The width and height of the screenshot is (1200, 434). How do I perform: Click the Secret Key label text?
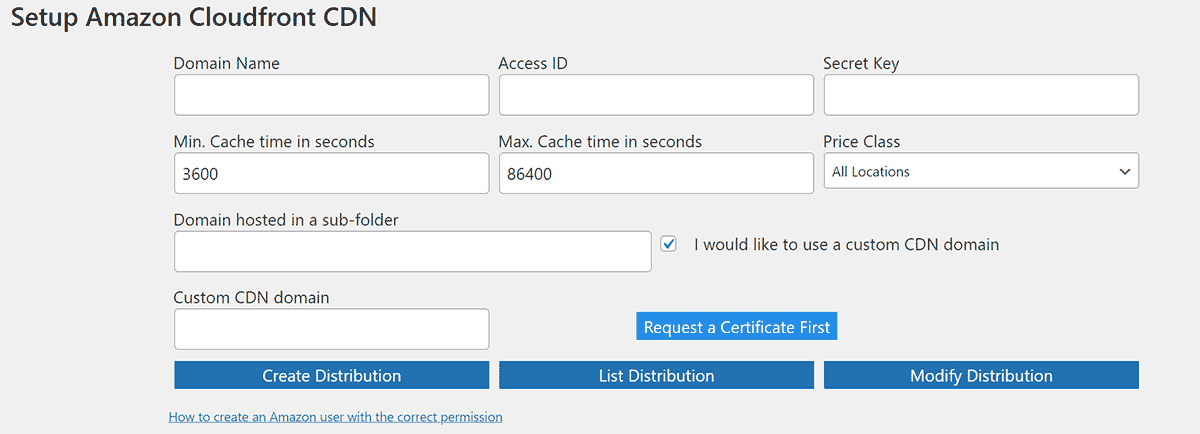point(860,64)
